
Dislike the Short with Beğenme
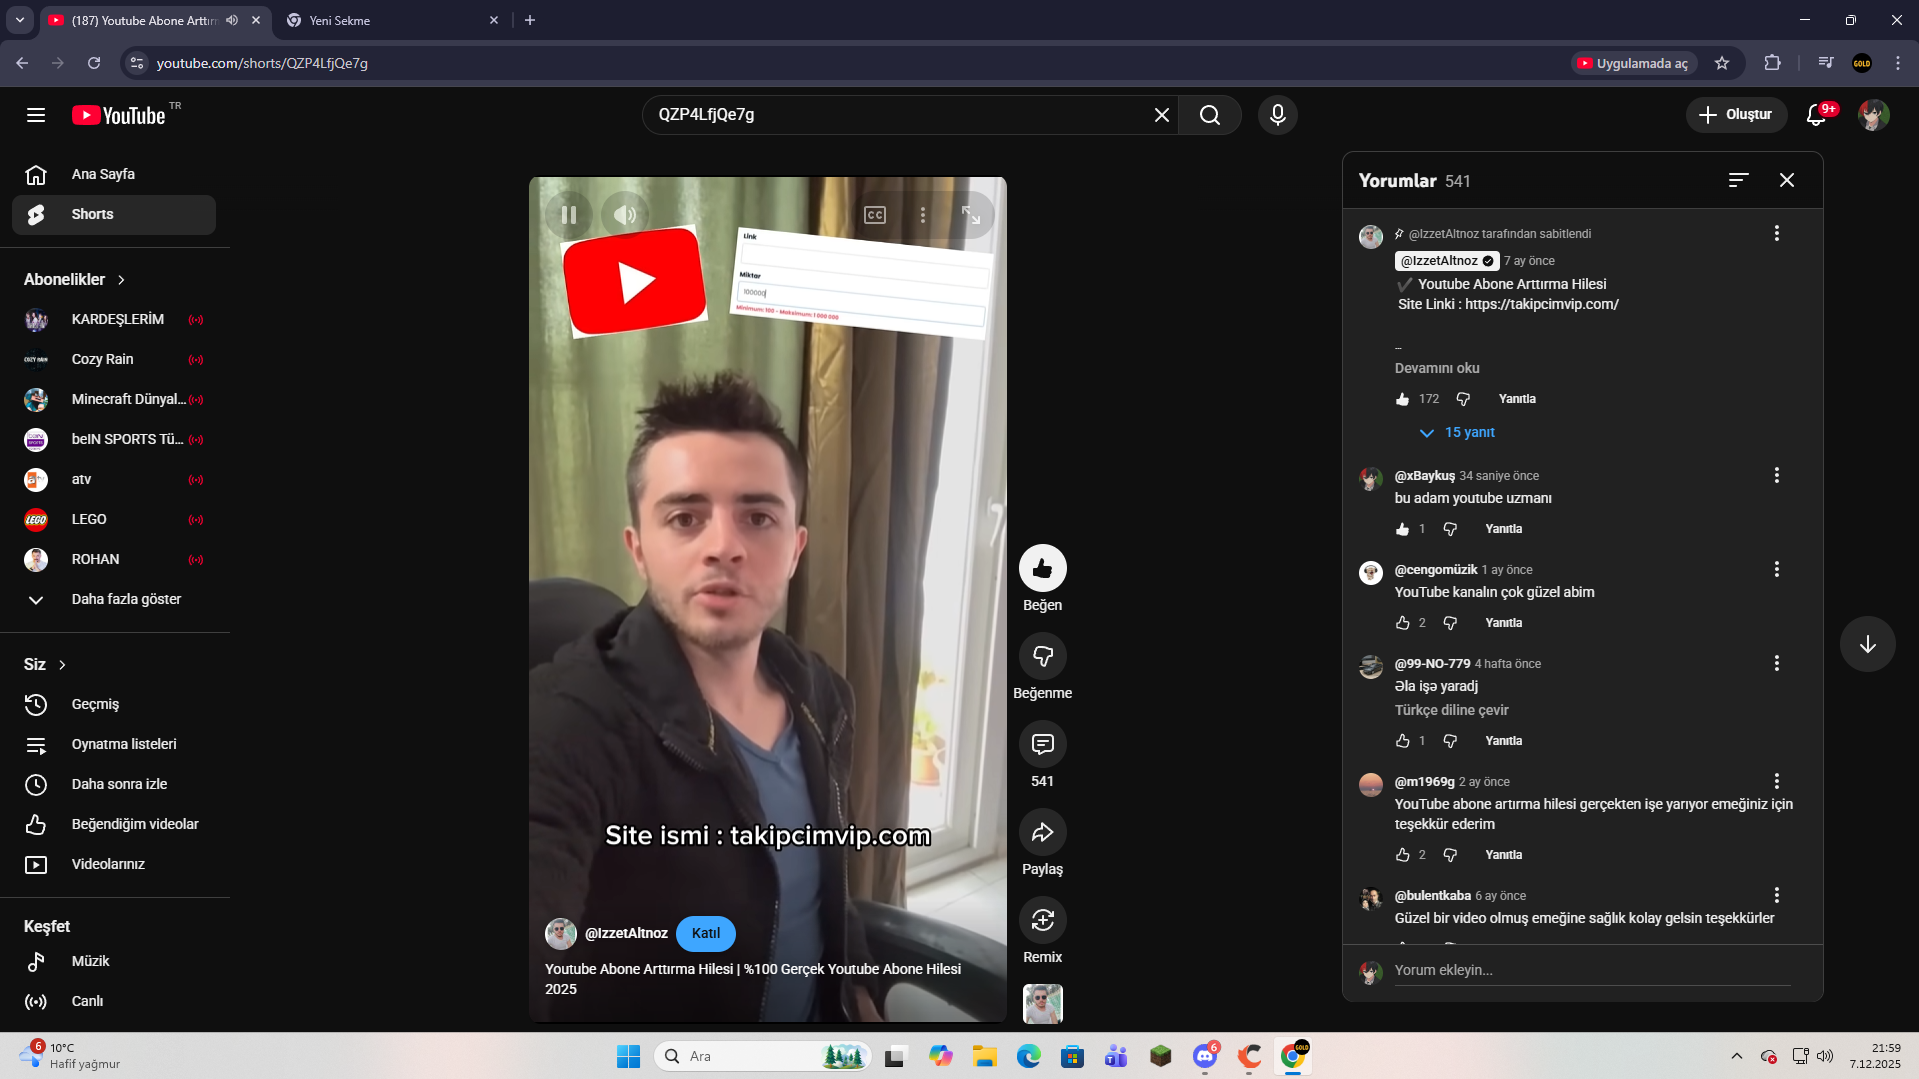(x=1042, y=656)
